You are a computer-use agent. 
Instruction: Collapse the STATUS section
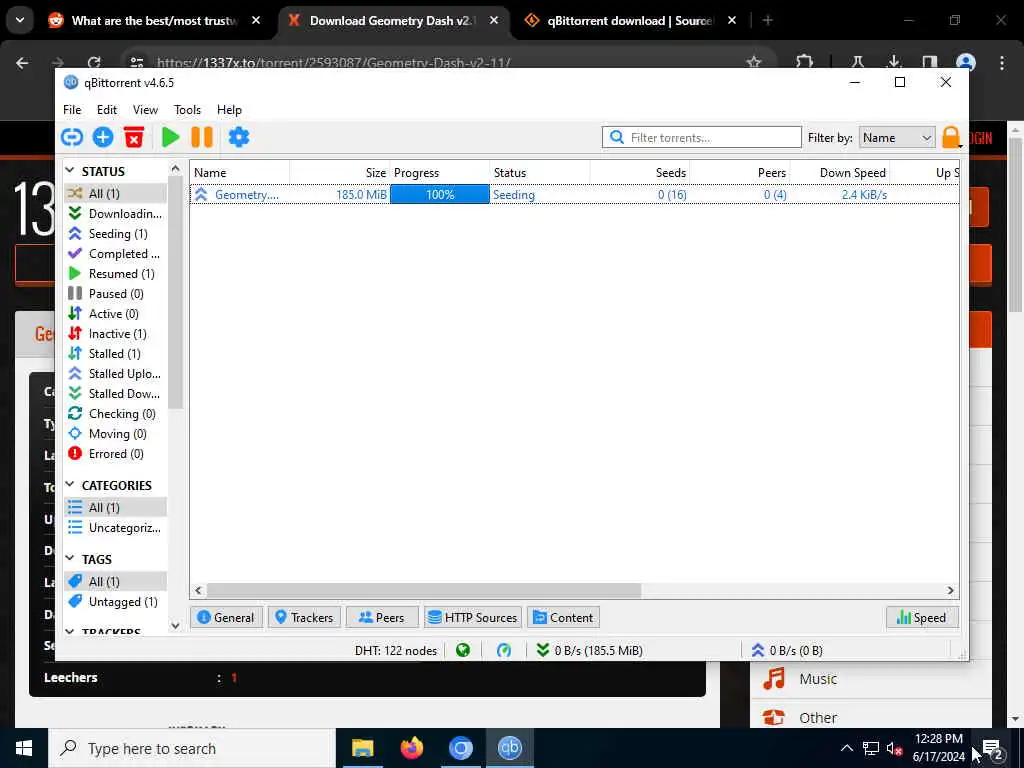[x=70, y=170]
